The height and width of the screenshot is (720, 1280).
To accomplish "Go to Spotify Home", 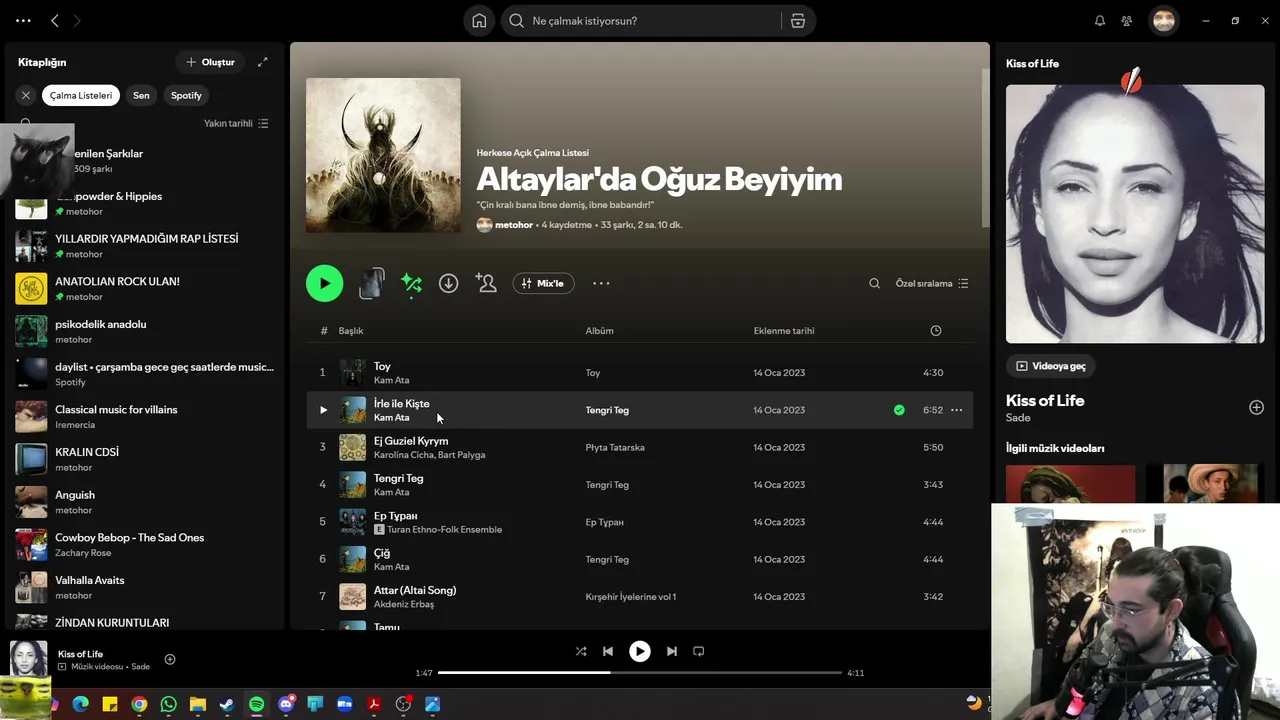I will (x=479, y=21).
